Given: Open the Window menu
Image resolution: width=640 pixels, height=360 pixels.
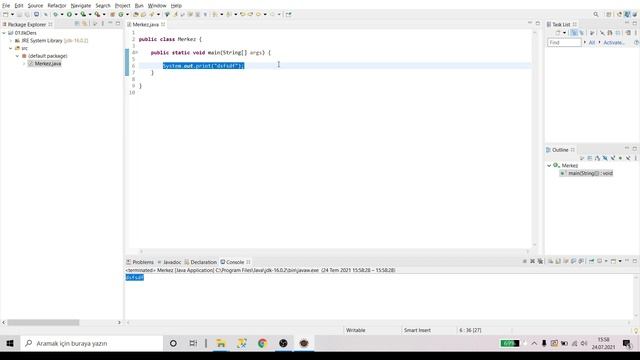Looking at the screenshot, I should pyautogui.click(x=157, y=6).
